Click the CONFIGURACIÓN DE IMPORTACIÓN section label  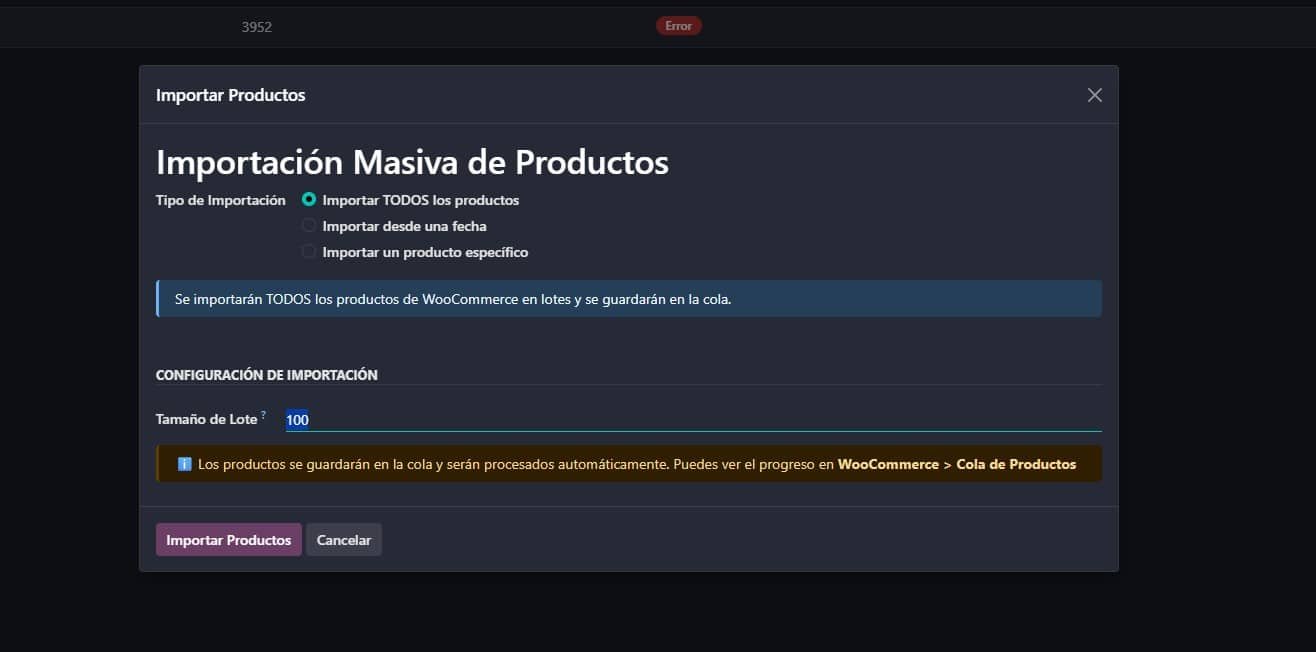coord(266,374)
